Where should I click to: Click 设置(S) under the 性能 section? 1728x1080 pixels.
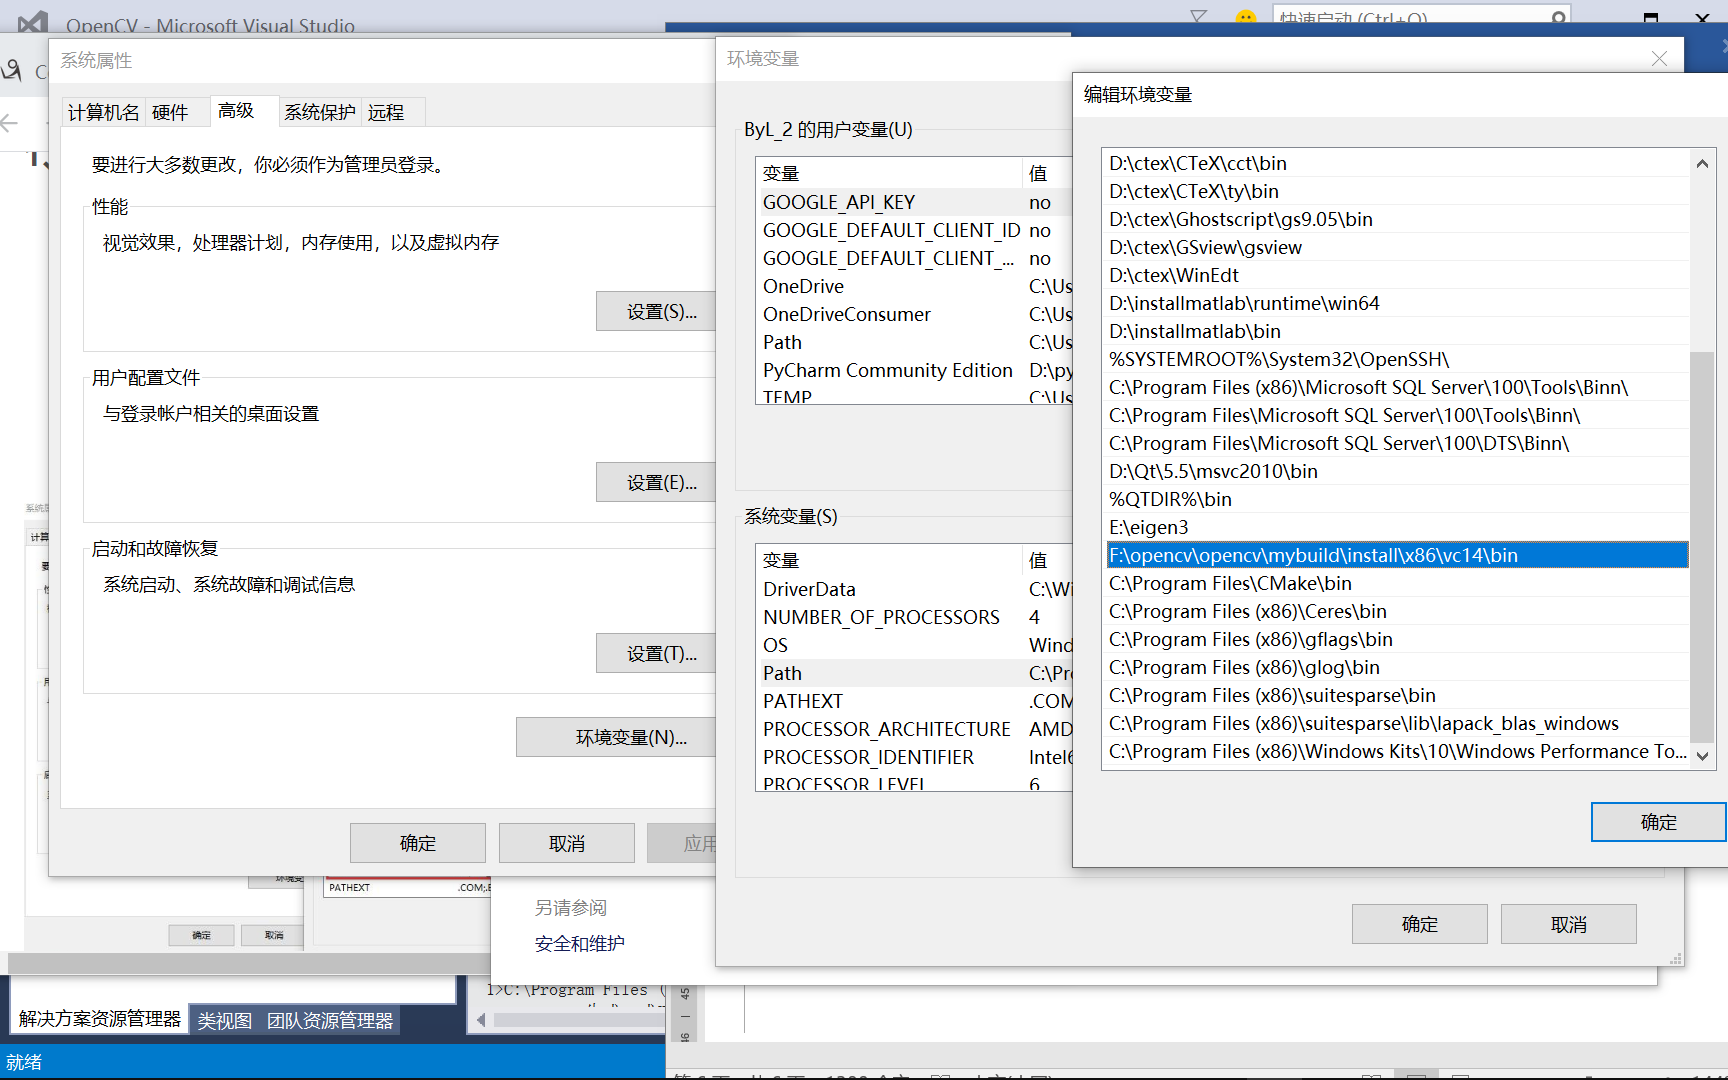(x=656, y=311)
